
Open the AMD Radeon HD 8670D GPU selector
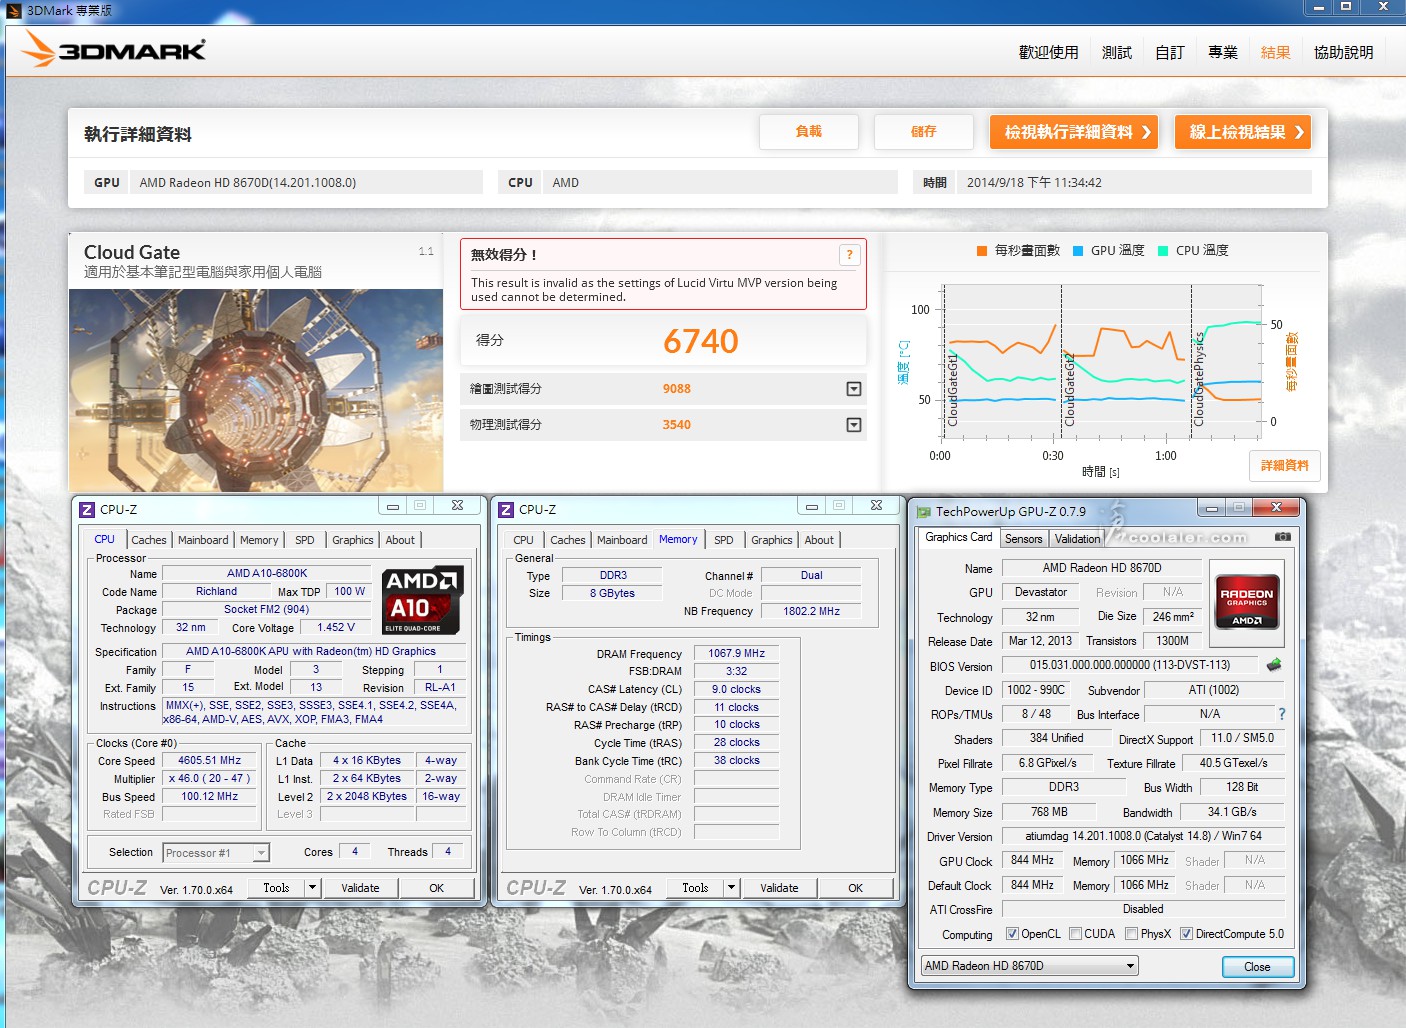[1030, 966]
